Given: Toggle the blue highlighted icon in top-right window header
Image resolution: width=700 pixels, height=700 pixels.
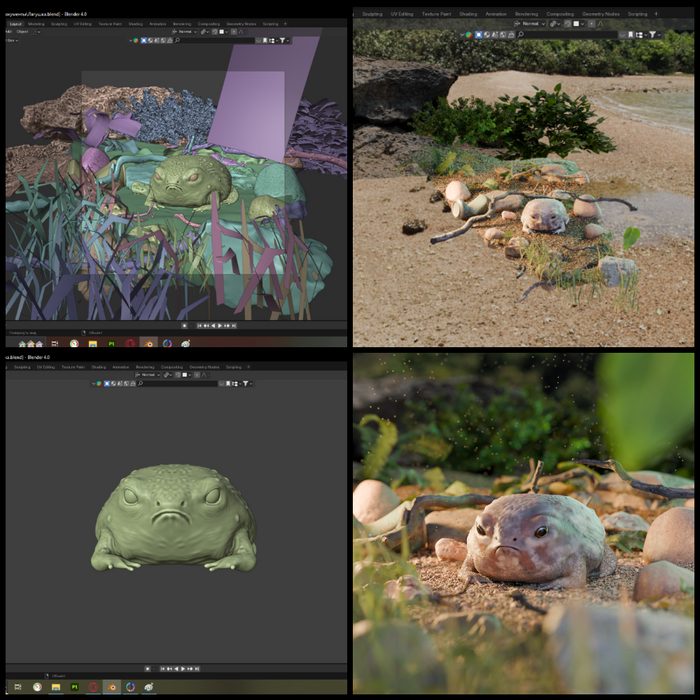Looking at the screenshot, I should point(479,34).
